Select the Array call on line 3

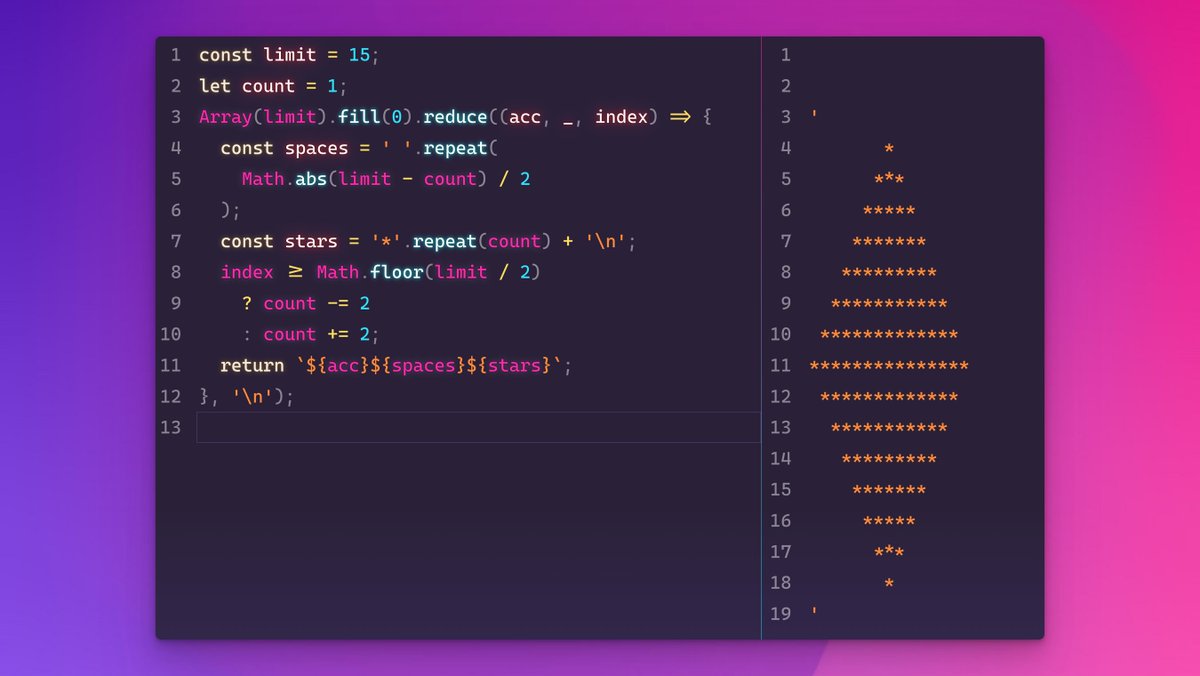[x=222, y=117]
